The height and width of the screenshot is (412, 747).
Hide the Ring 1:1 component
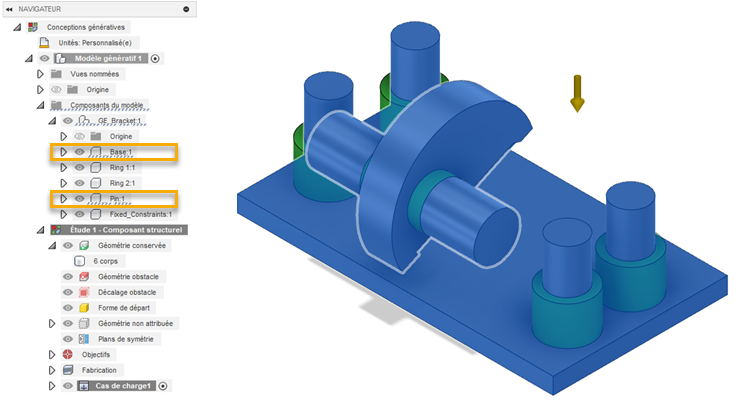pyautogui.click(x=80, y=168)
